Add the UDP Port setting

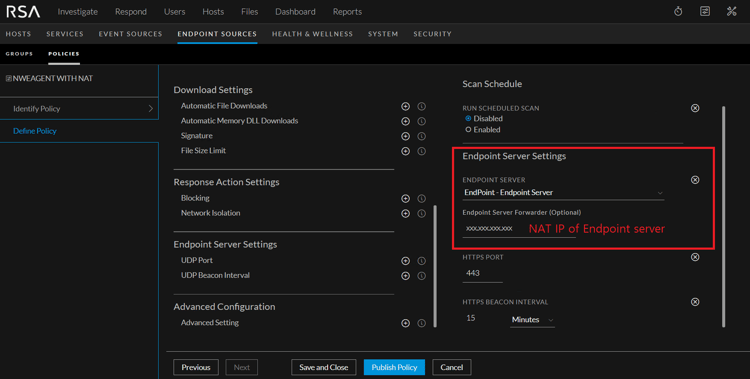point(406,261)
